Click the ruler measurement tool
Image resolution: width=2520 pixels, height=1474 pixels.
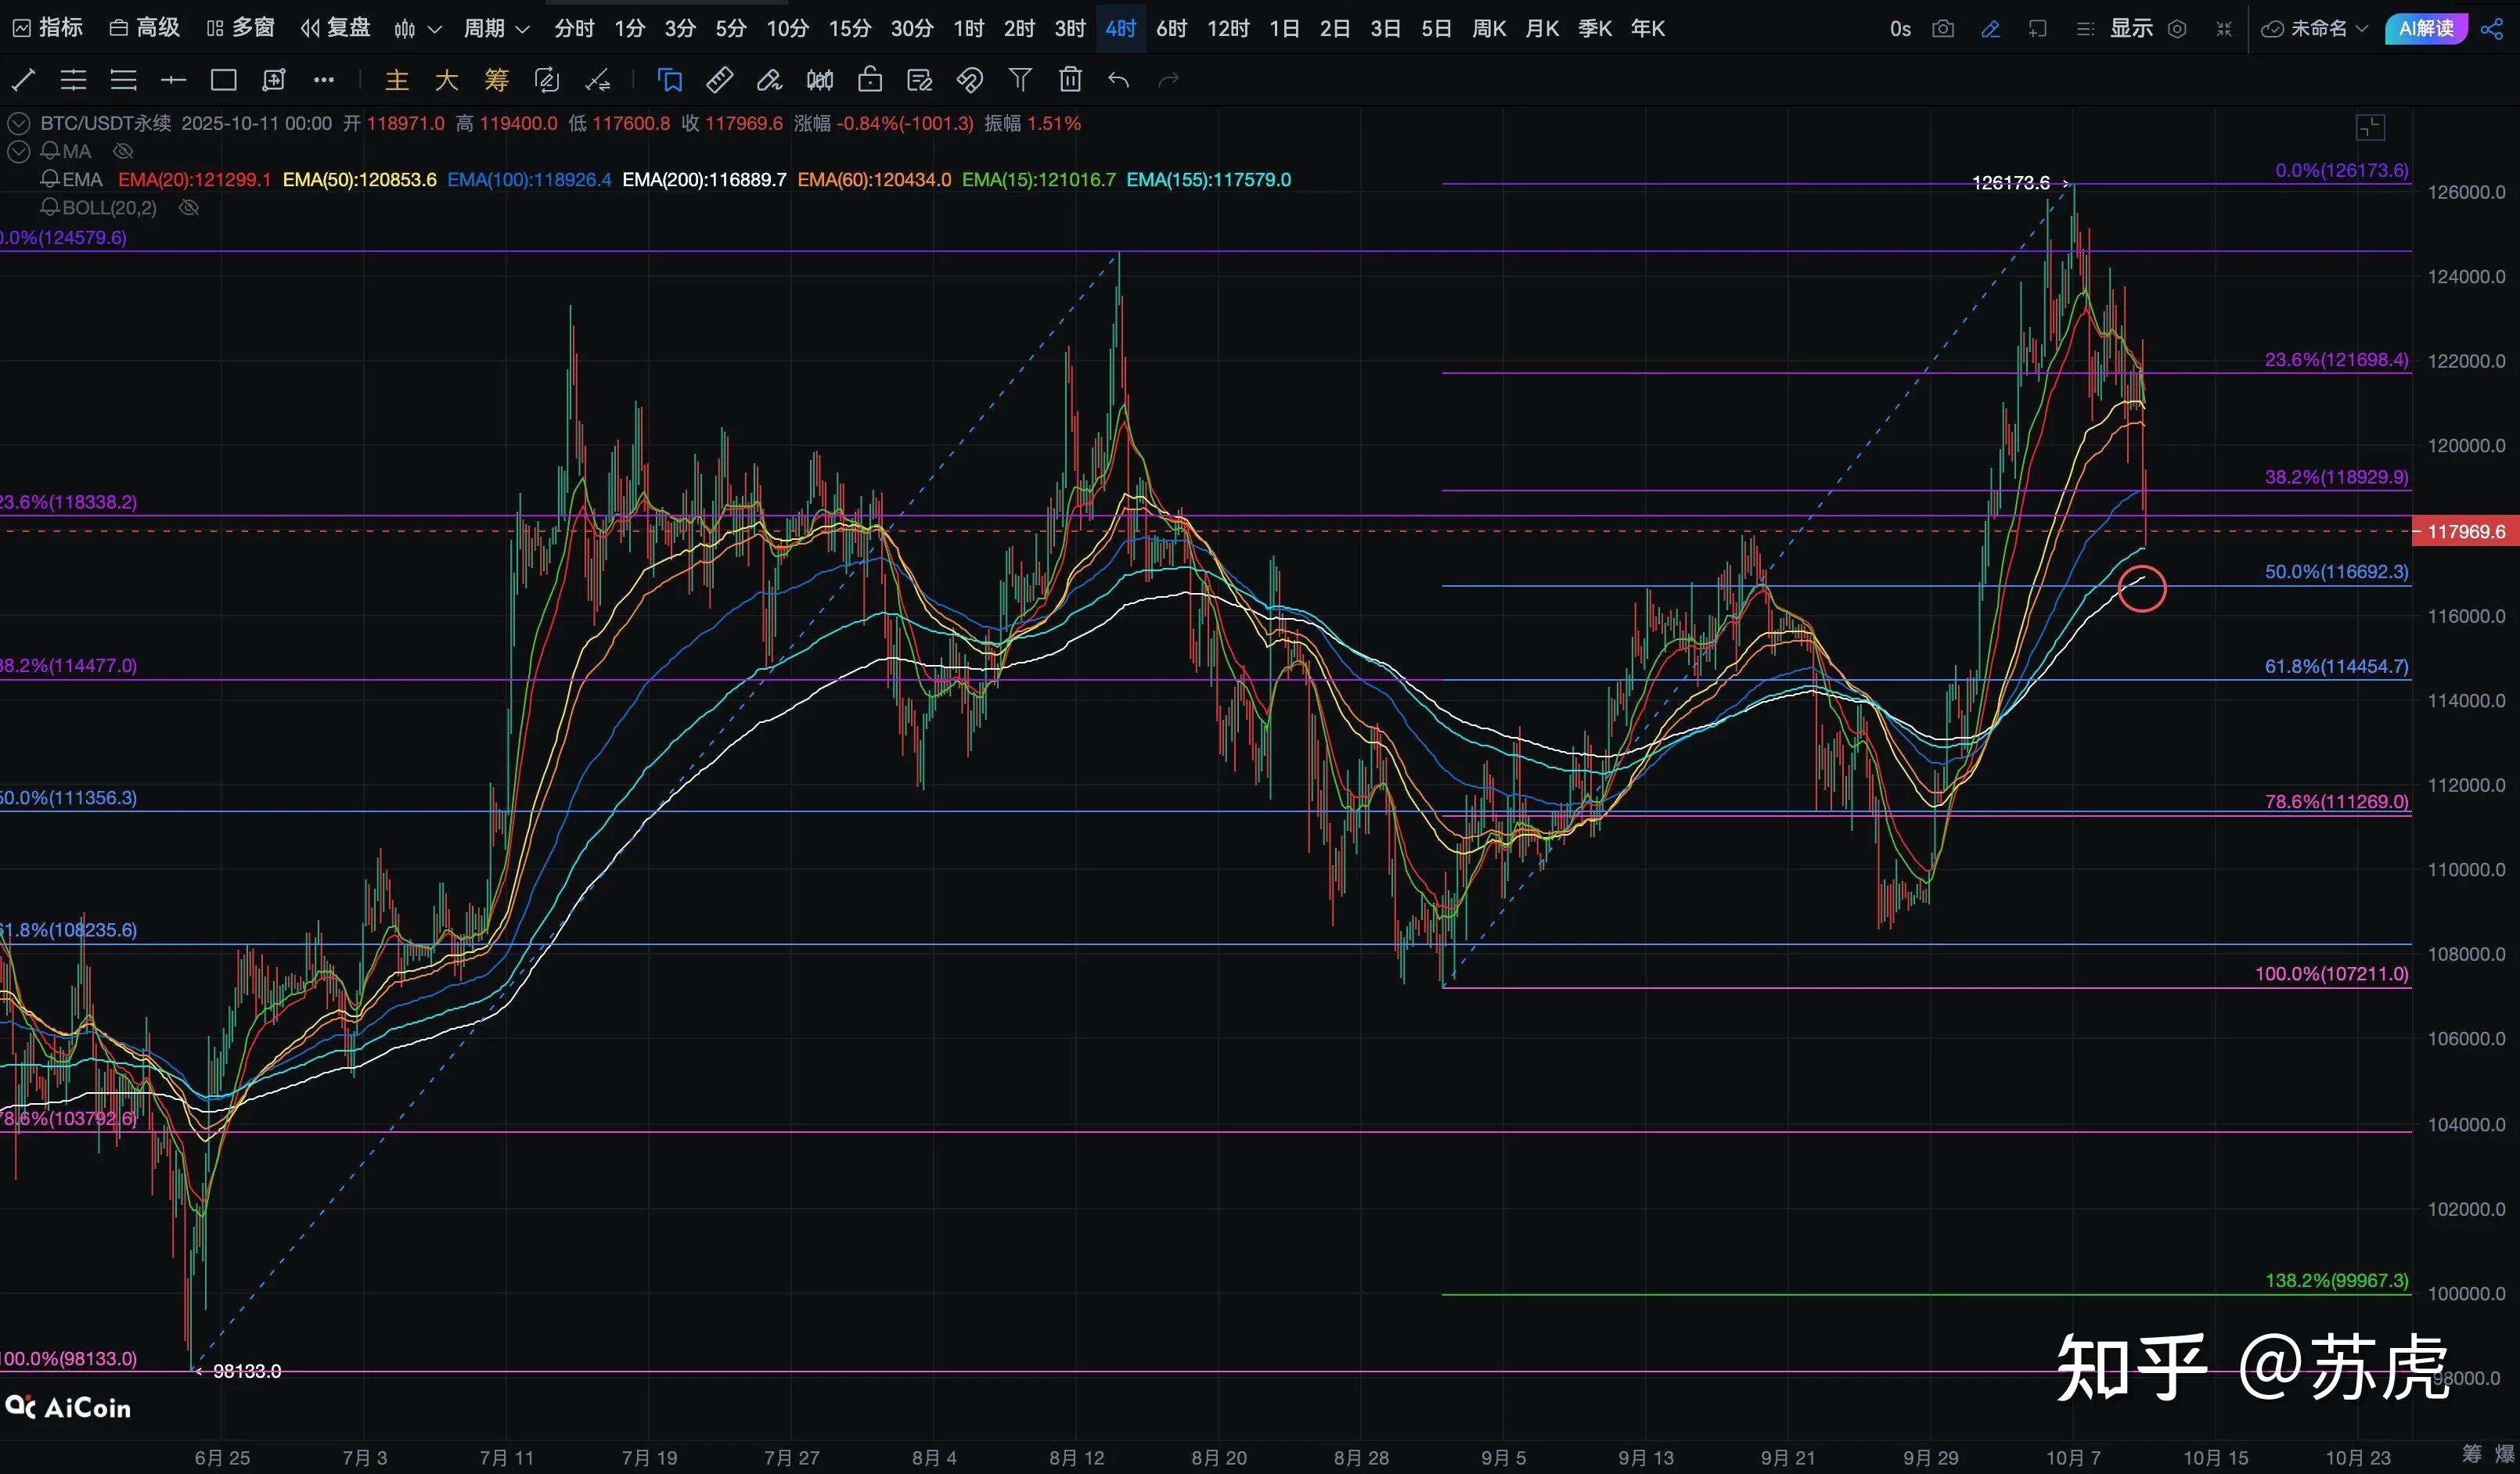click(719, 80)
